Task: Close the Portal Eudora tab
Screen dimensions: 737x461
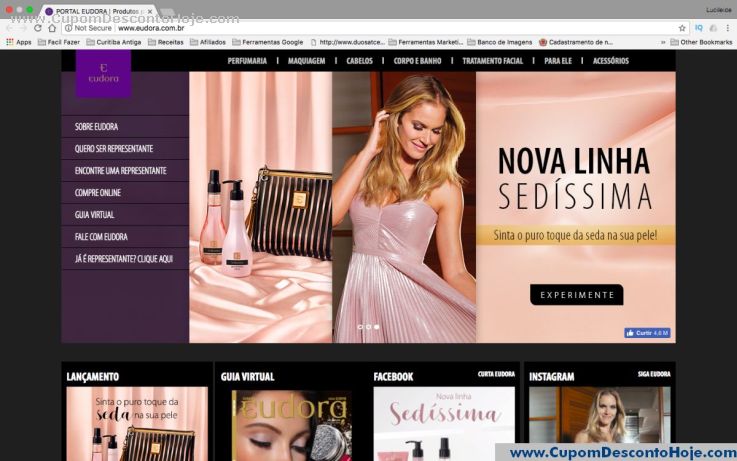Action: (x=150, y=11)
